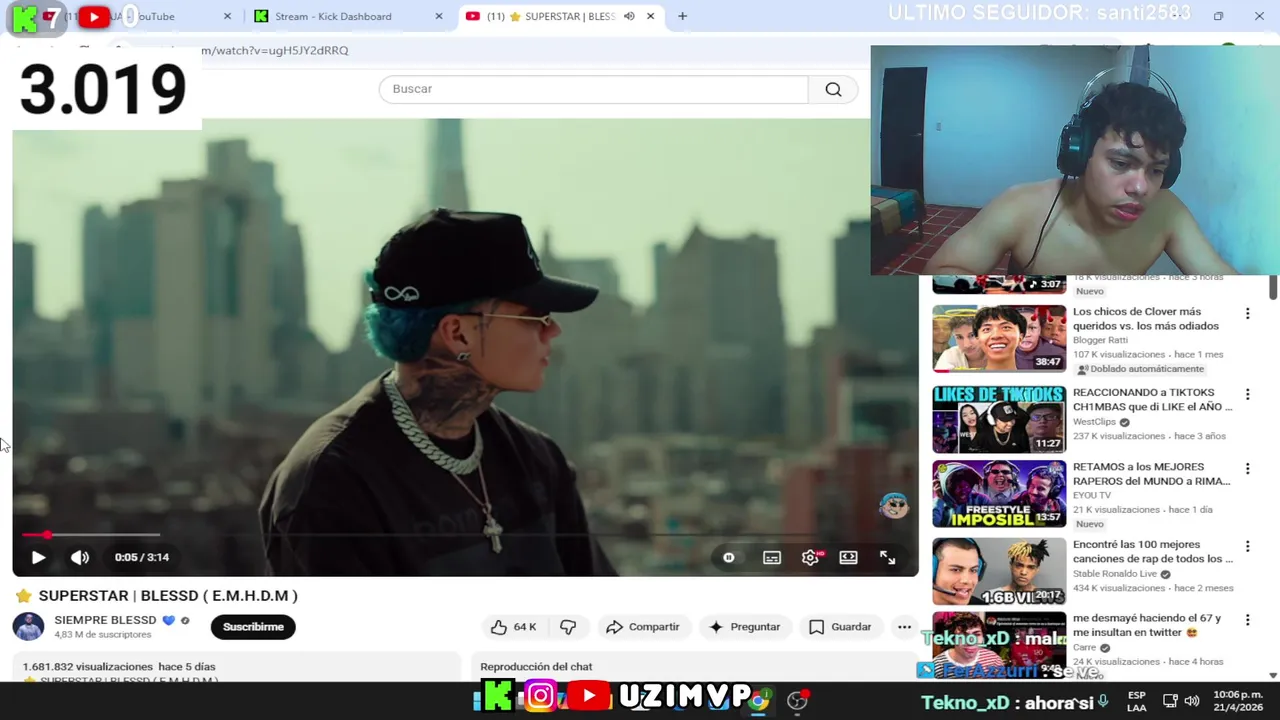Open the ESP LAA language indicator
Viewport: 1280px width, 720px height.
tap(1137, 701)
